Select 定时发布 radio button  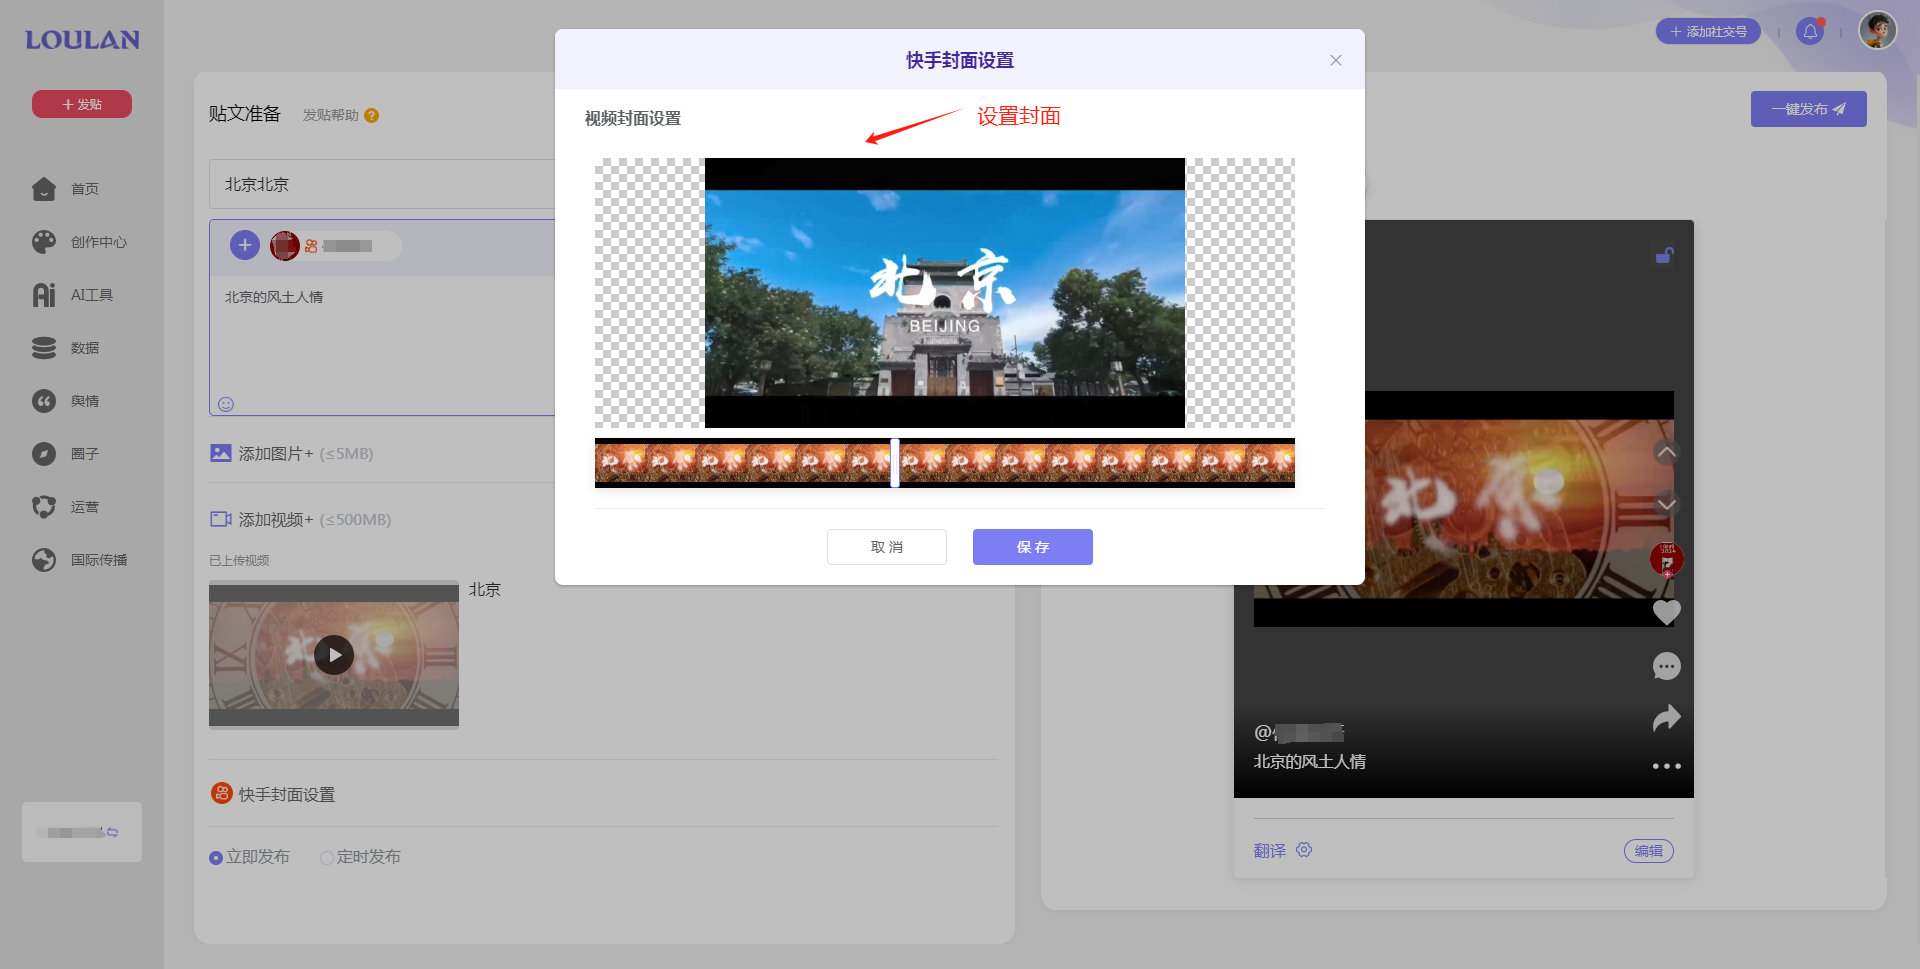pyautogui.click(x=326, y=858)
